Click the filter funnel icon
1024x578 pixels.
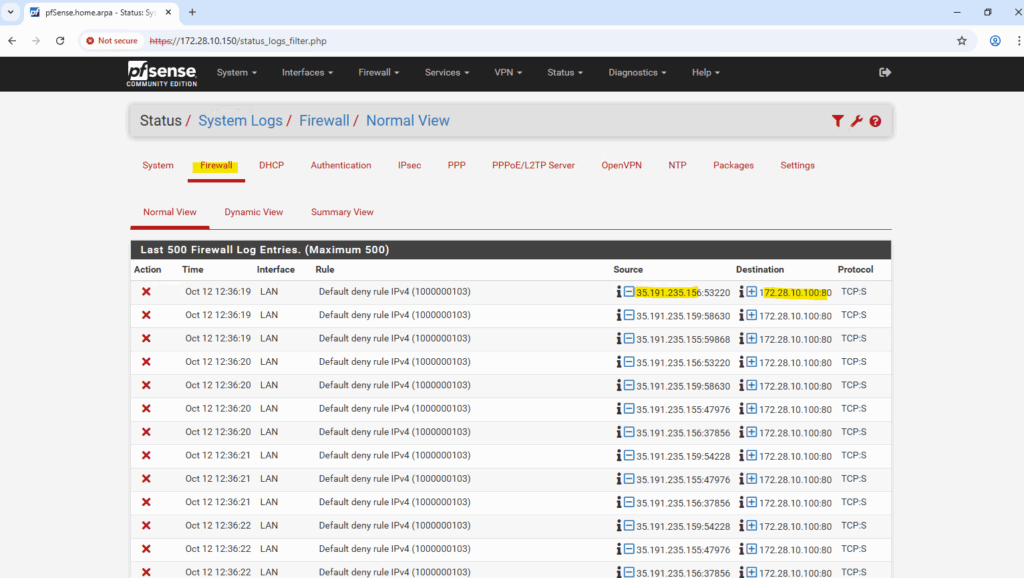838,121
